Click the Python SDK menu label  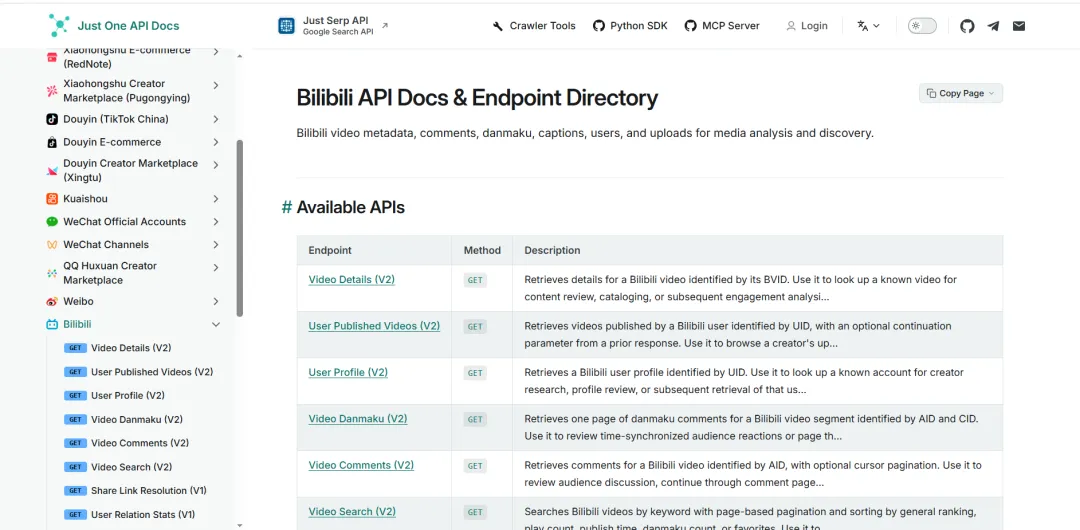coord(639,26)
